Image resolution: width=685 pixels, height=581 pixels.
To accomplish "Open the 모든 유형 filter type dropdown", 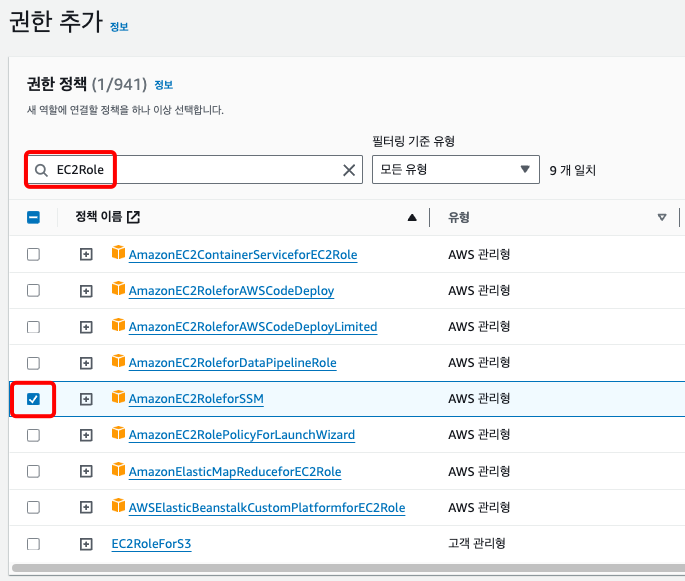I will [x=455, y=170].
